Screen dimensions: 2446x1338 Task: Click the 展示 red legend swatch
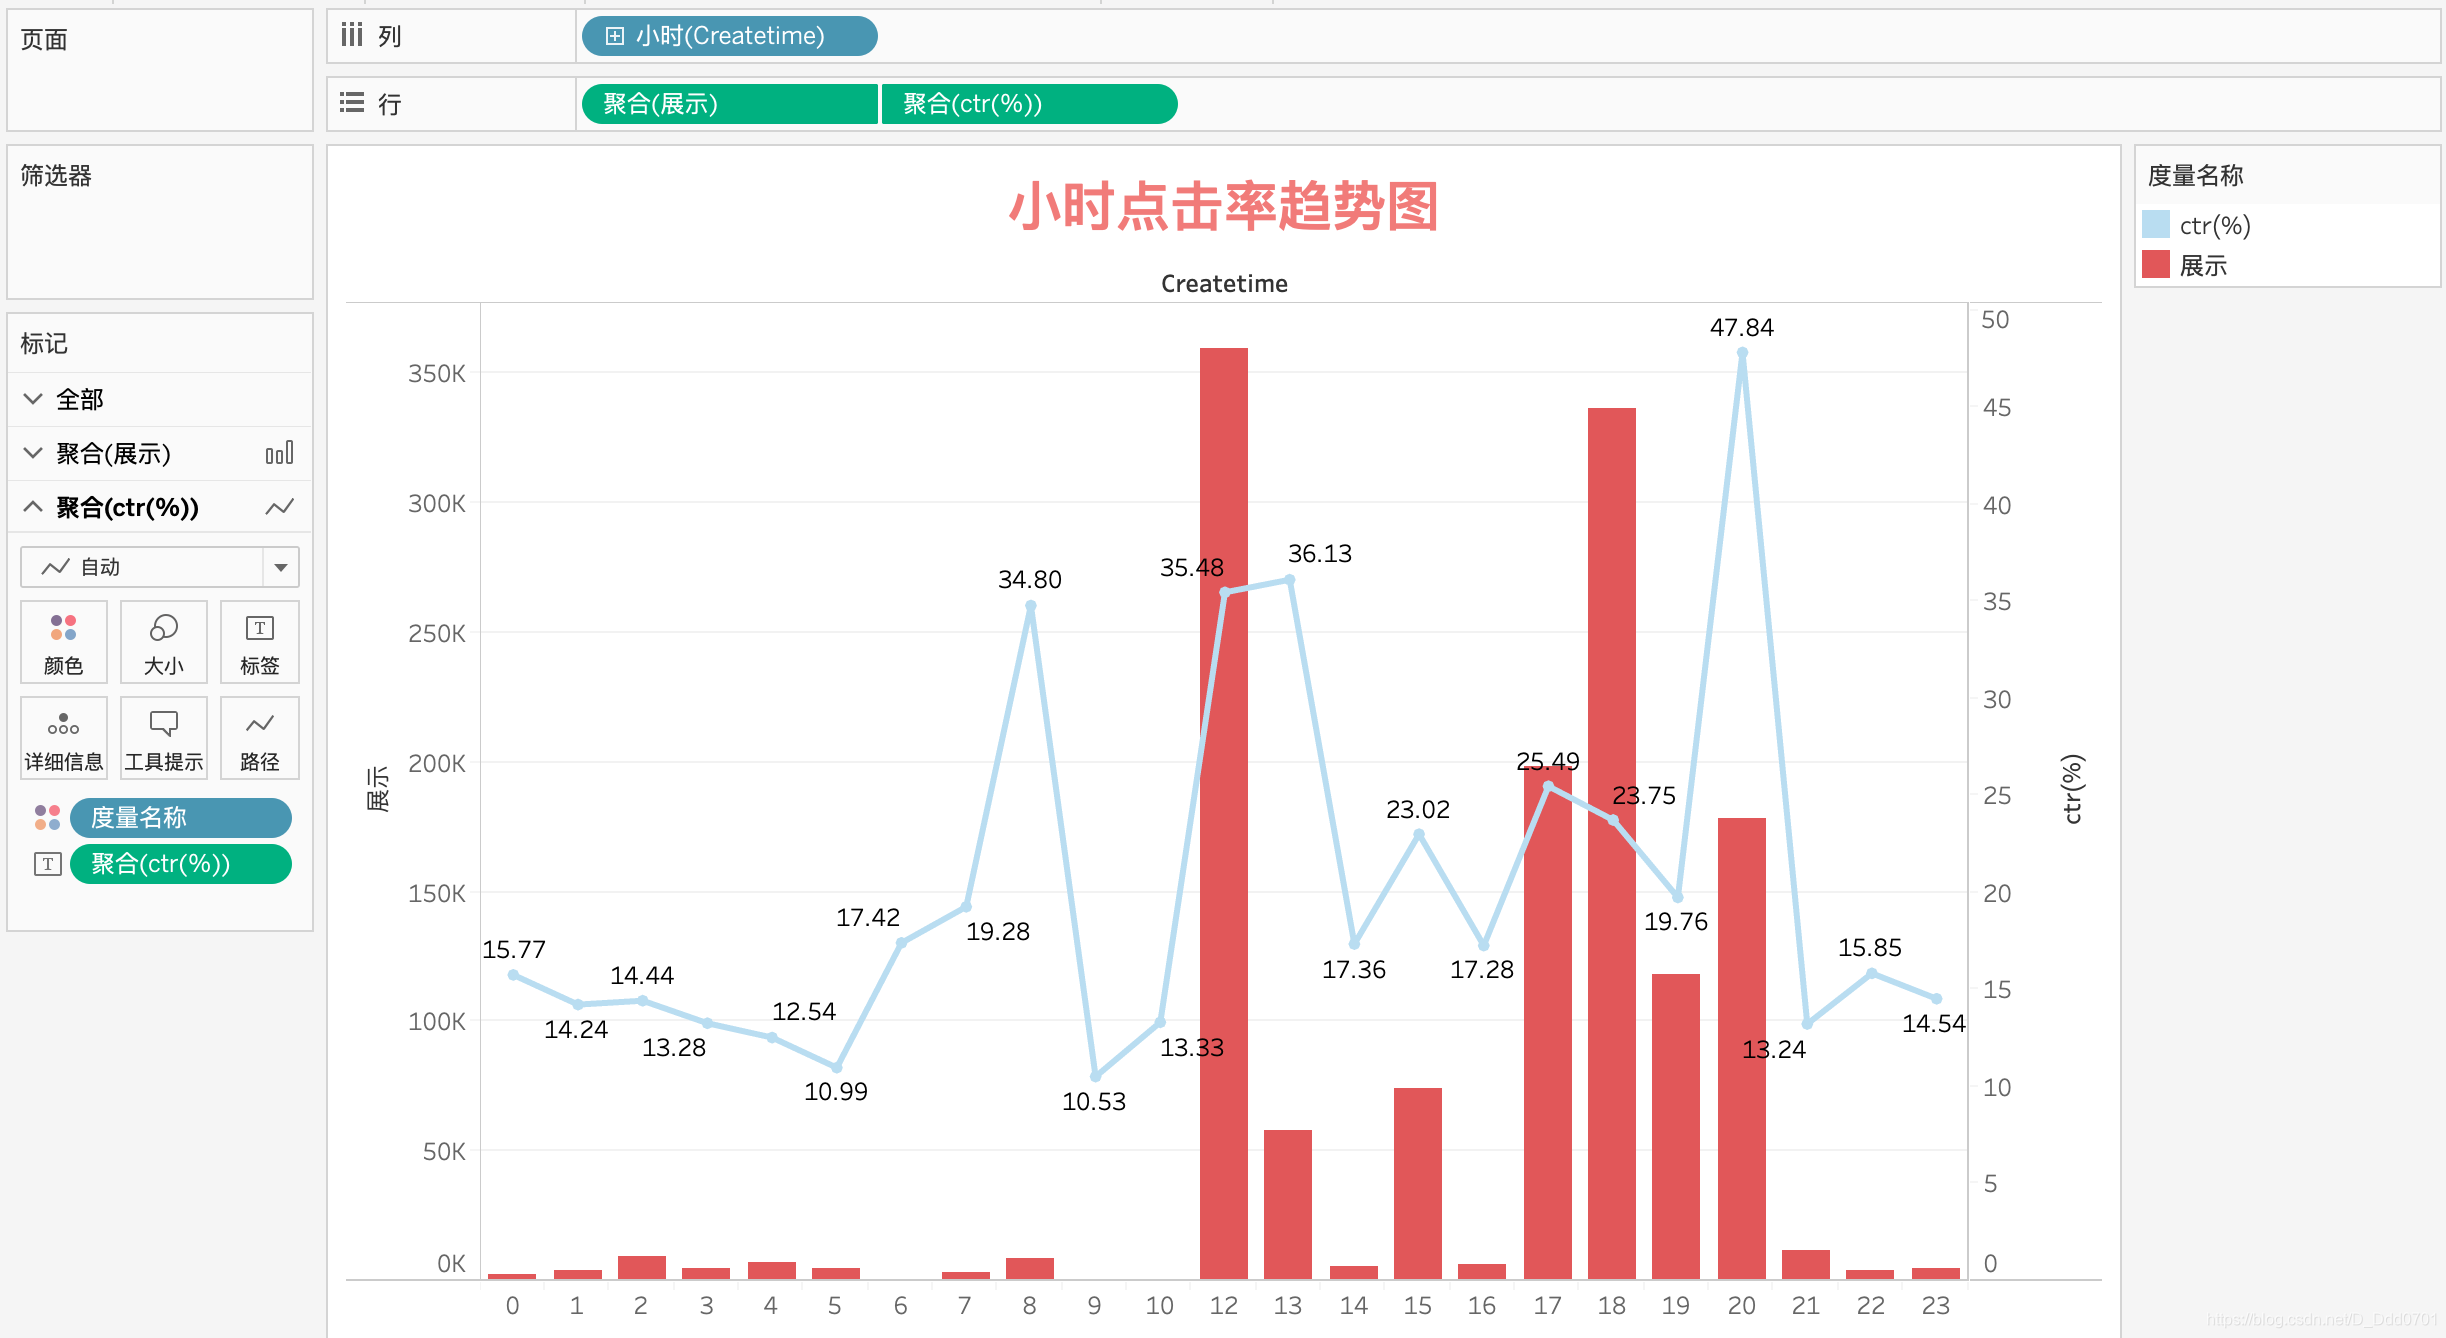[x=2156, y=264]
